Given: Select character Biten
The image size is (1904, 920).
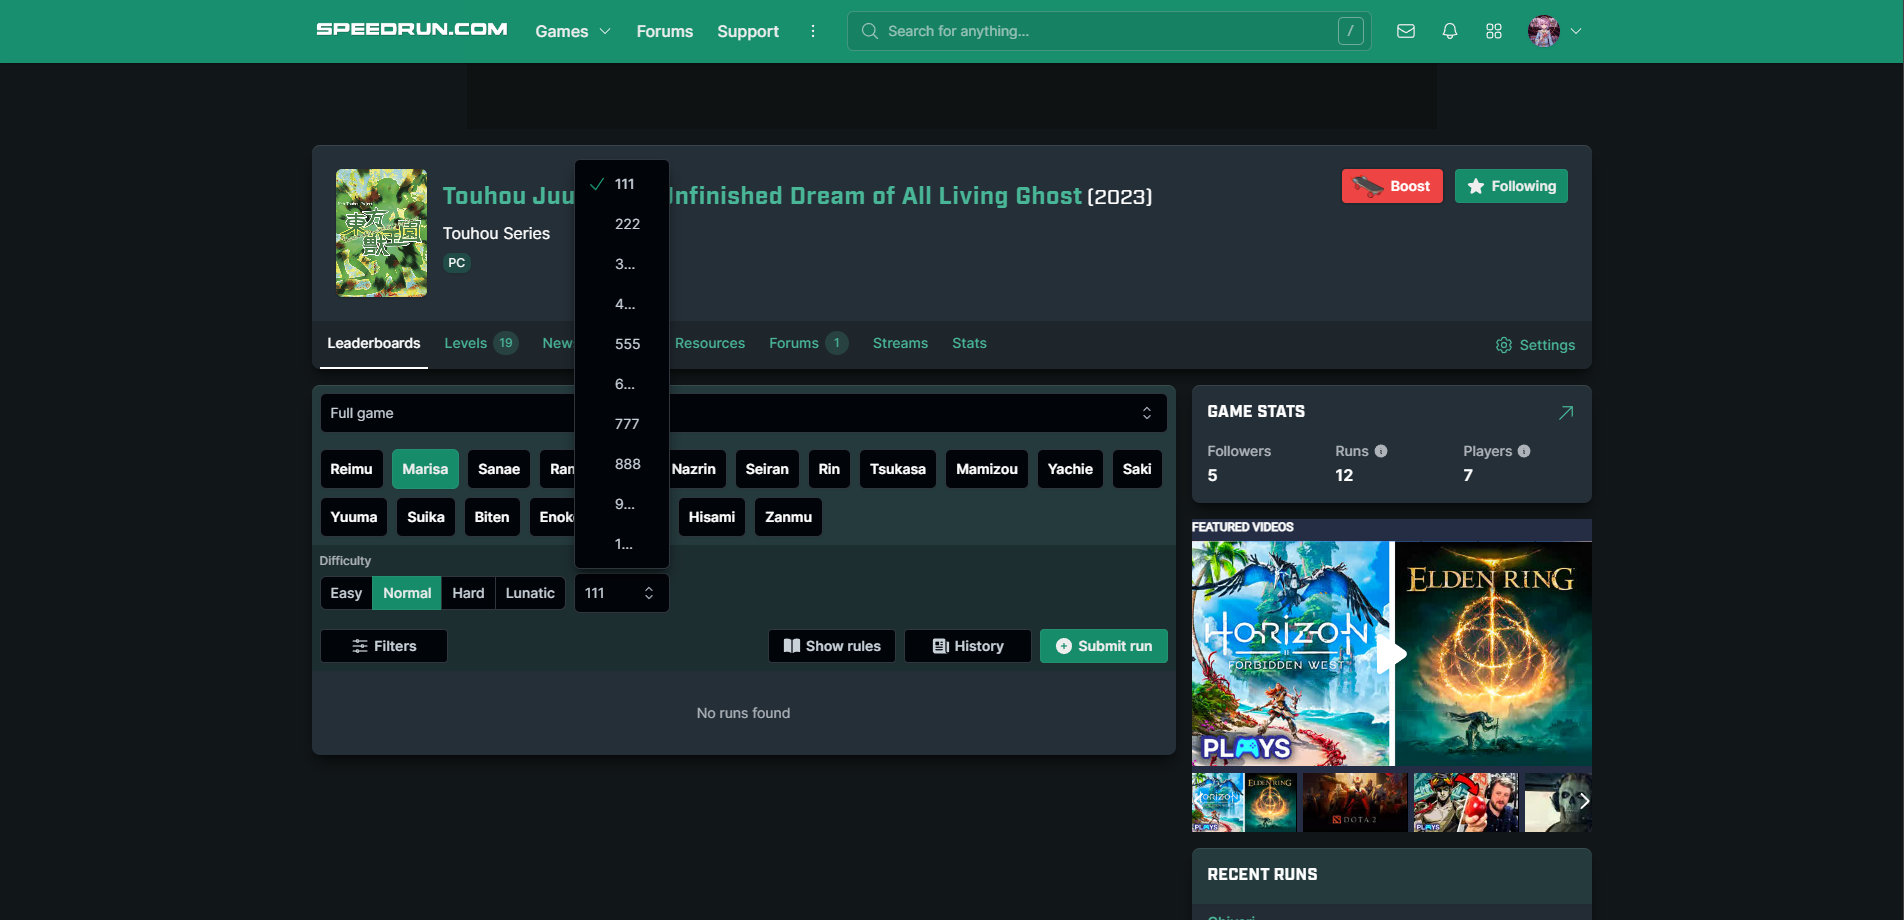Looking at the screenshot, I should click(x=492, y=517).
